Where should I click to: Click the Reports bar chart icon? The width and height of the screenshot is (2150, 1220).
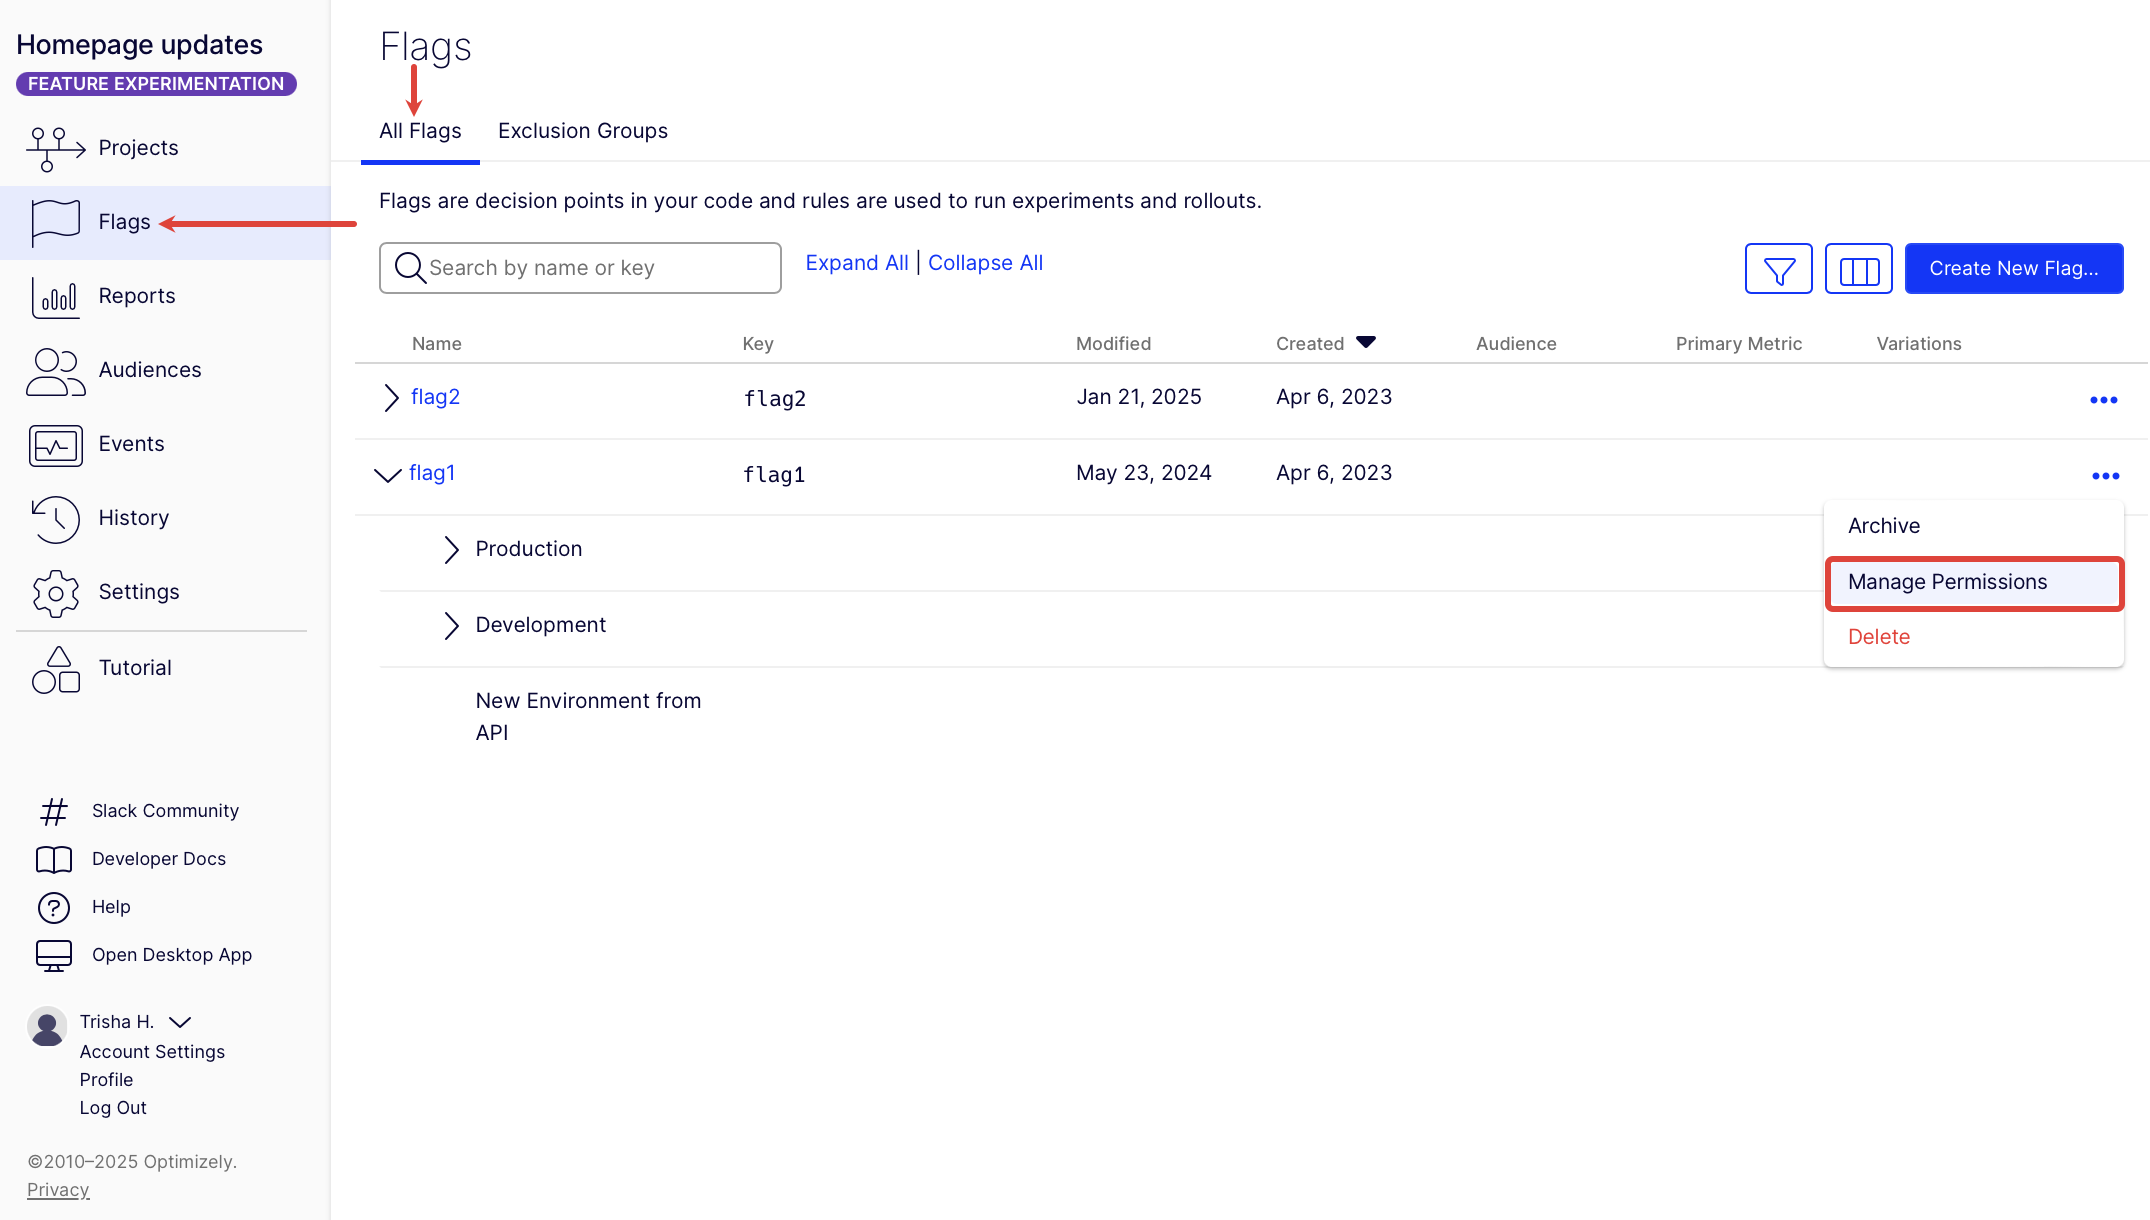coord(56,297)
